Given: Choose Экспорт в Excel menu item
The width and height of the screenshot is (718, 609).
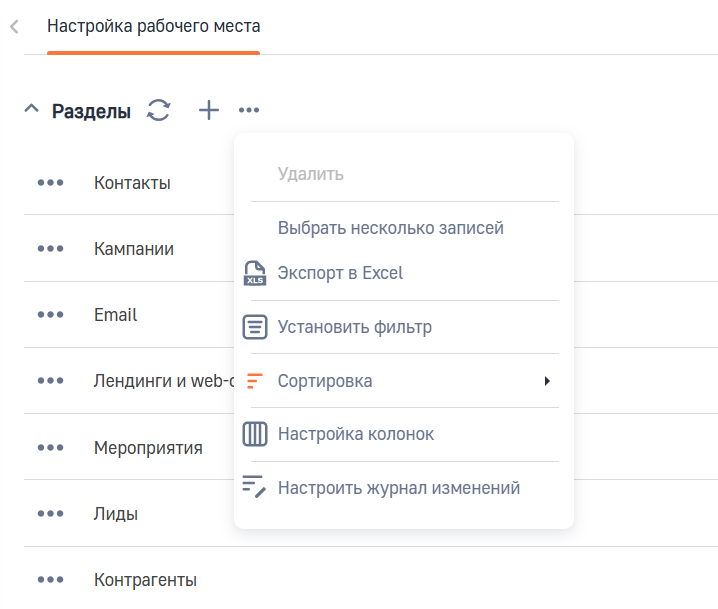Looking at the screenshot, I should click(340, 273).
